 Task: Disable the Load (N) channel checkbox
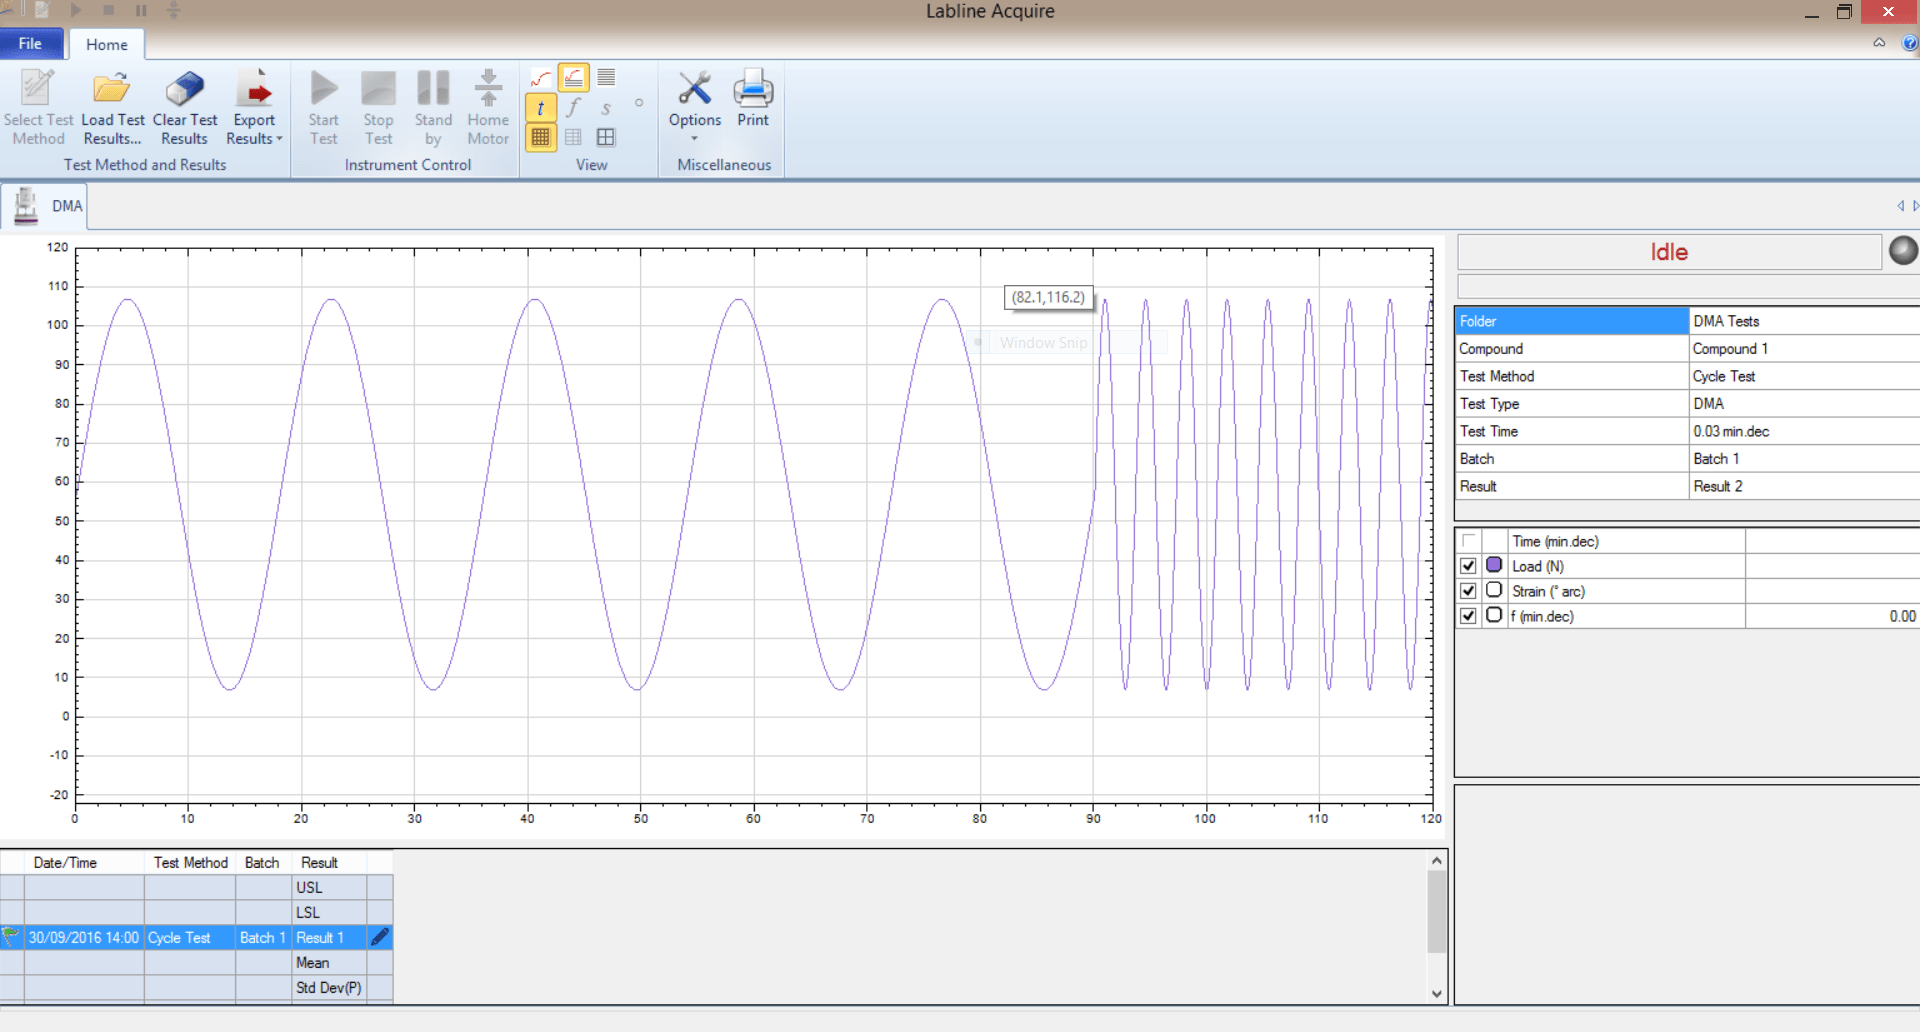coord(1468,565)
